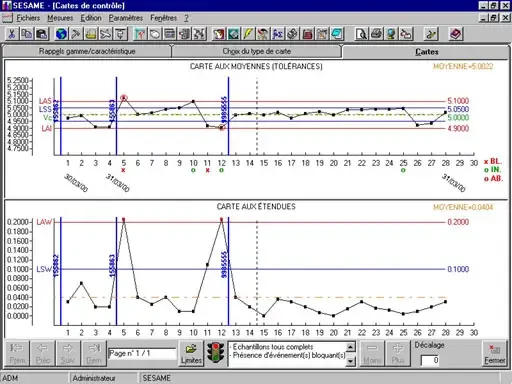This screenshot has width=512, height=384.
Task: Click the blue globe toolbar icon
Action: 61,34
